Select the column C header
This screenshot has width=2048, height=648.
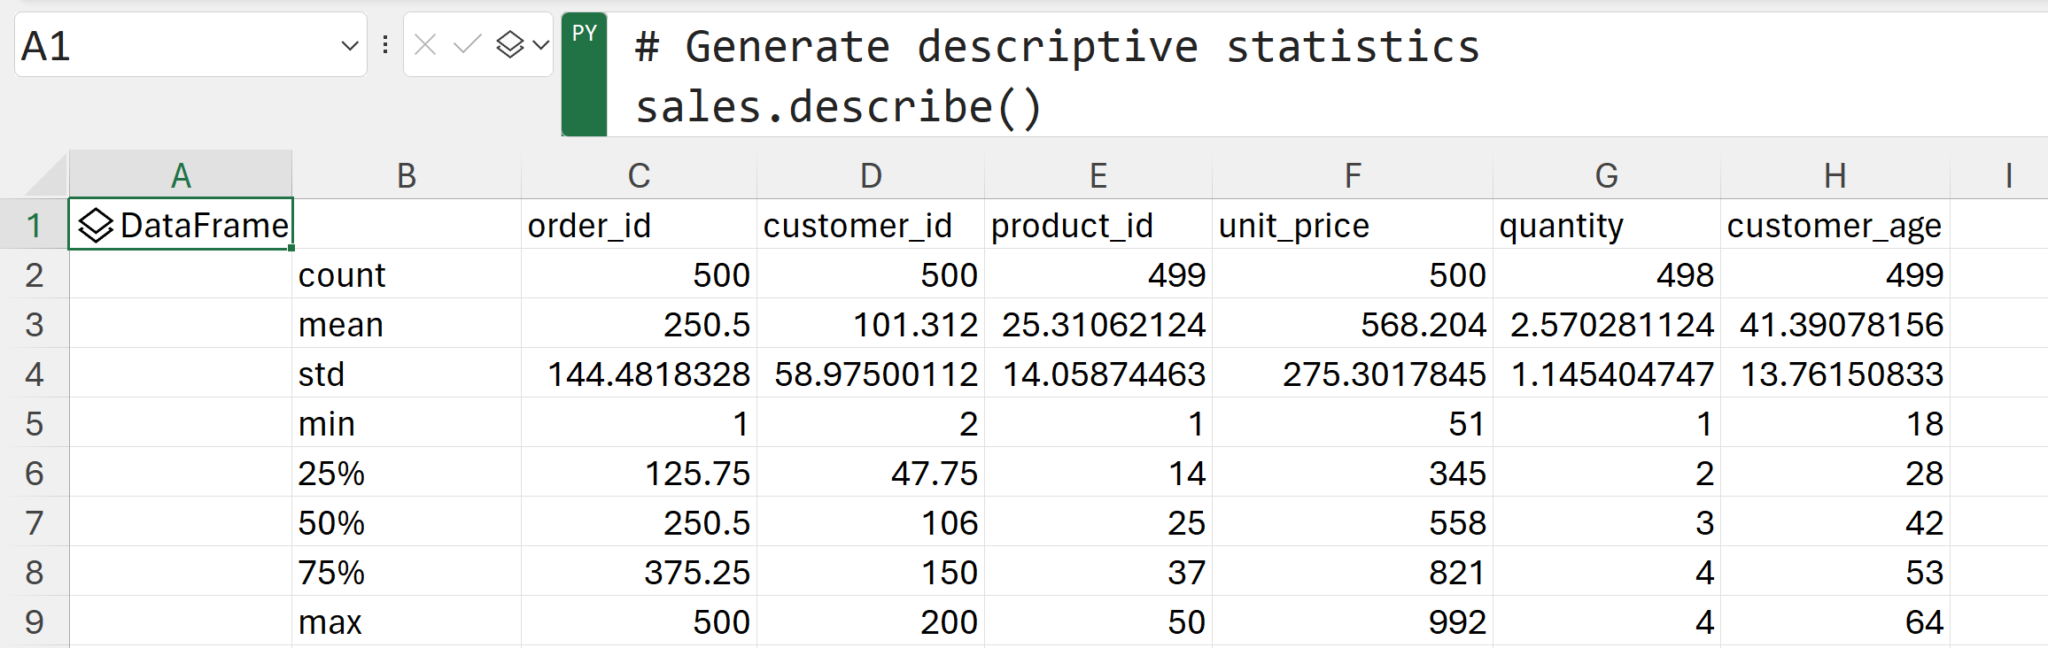pyautogui.click(x=639, y=176)
